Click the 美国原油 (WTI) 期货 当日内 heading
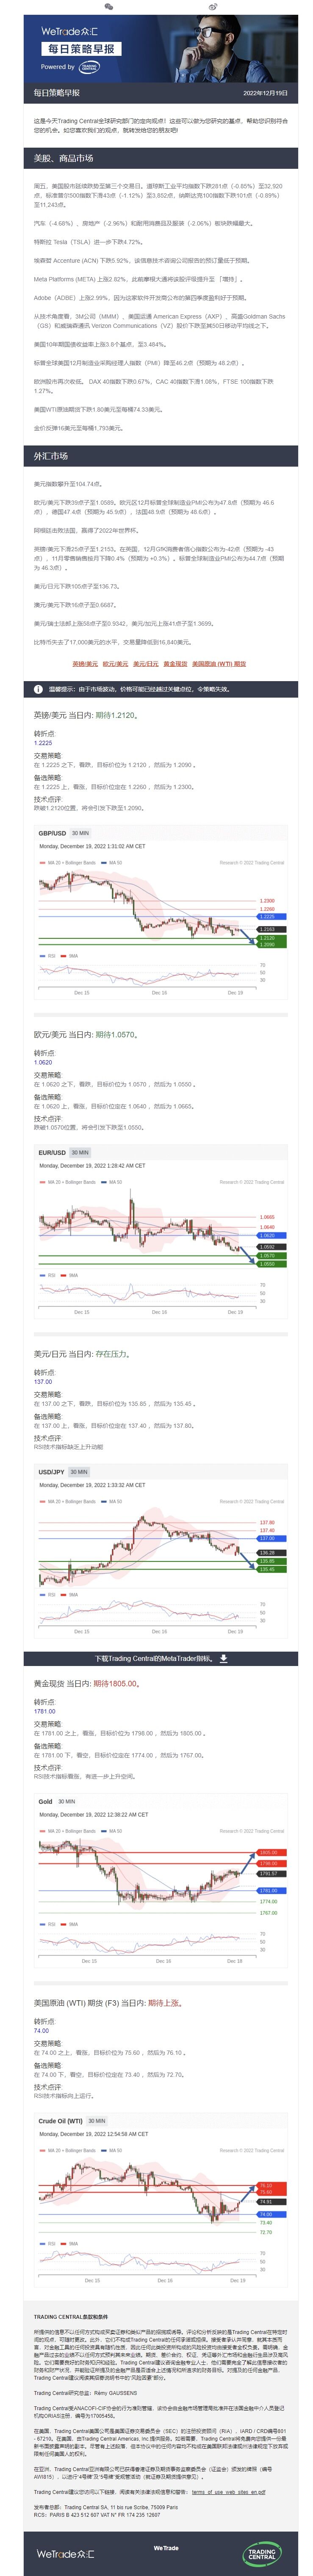 pos(108,2003)
